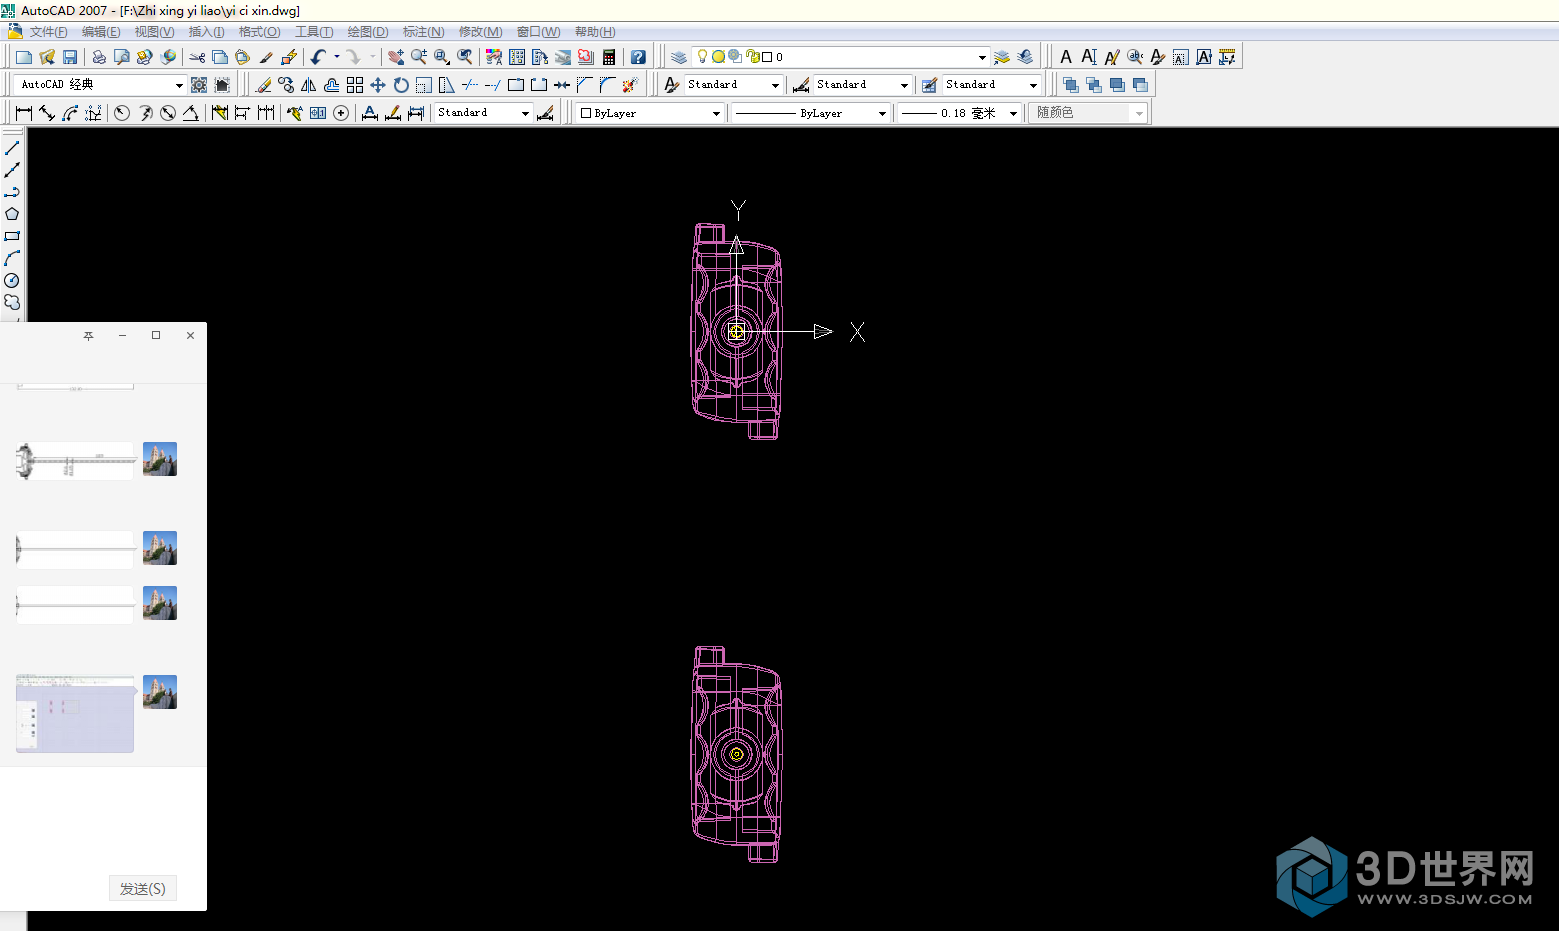The image size is (1559, 931).
Task: Select the Line tool in Draw toolbar
Action: [x=12, y=148]
